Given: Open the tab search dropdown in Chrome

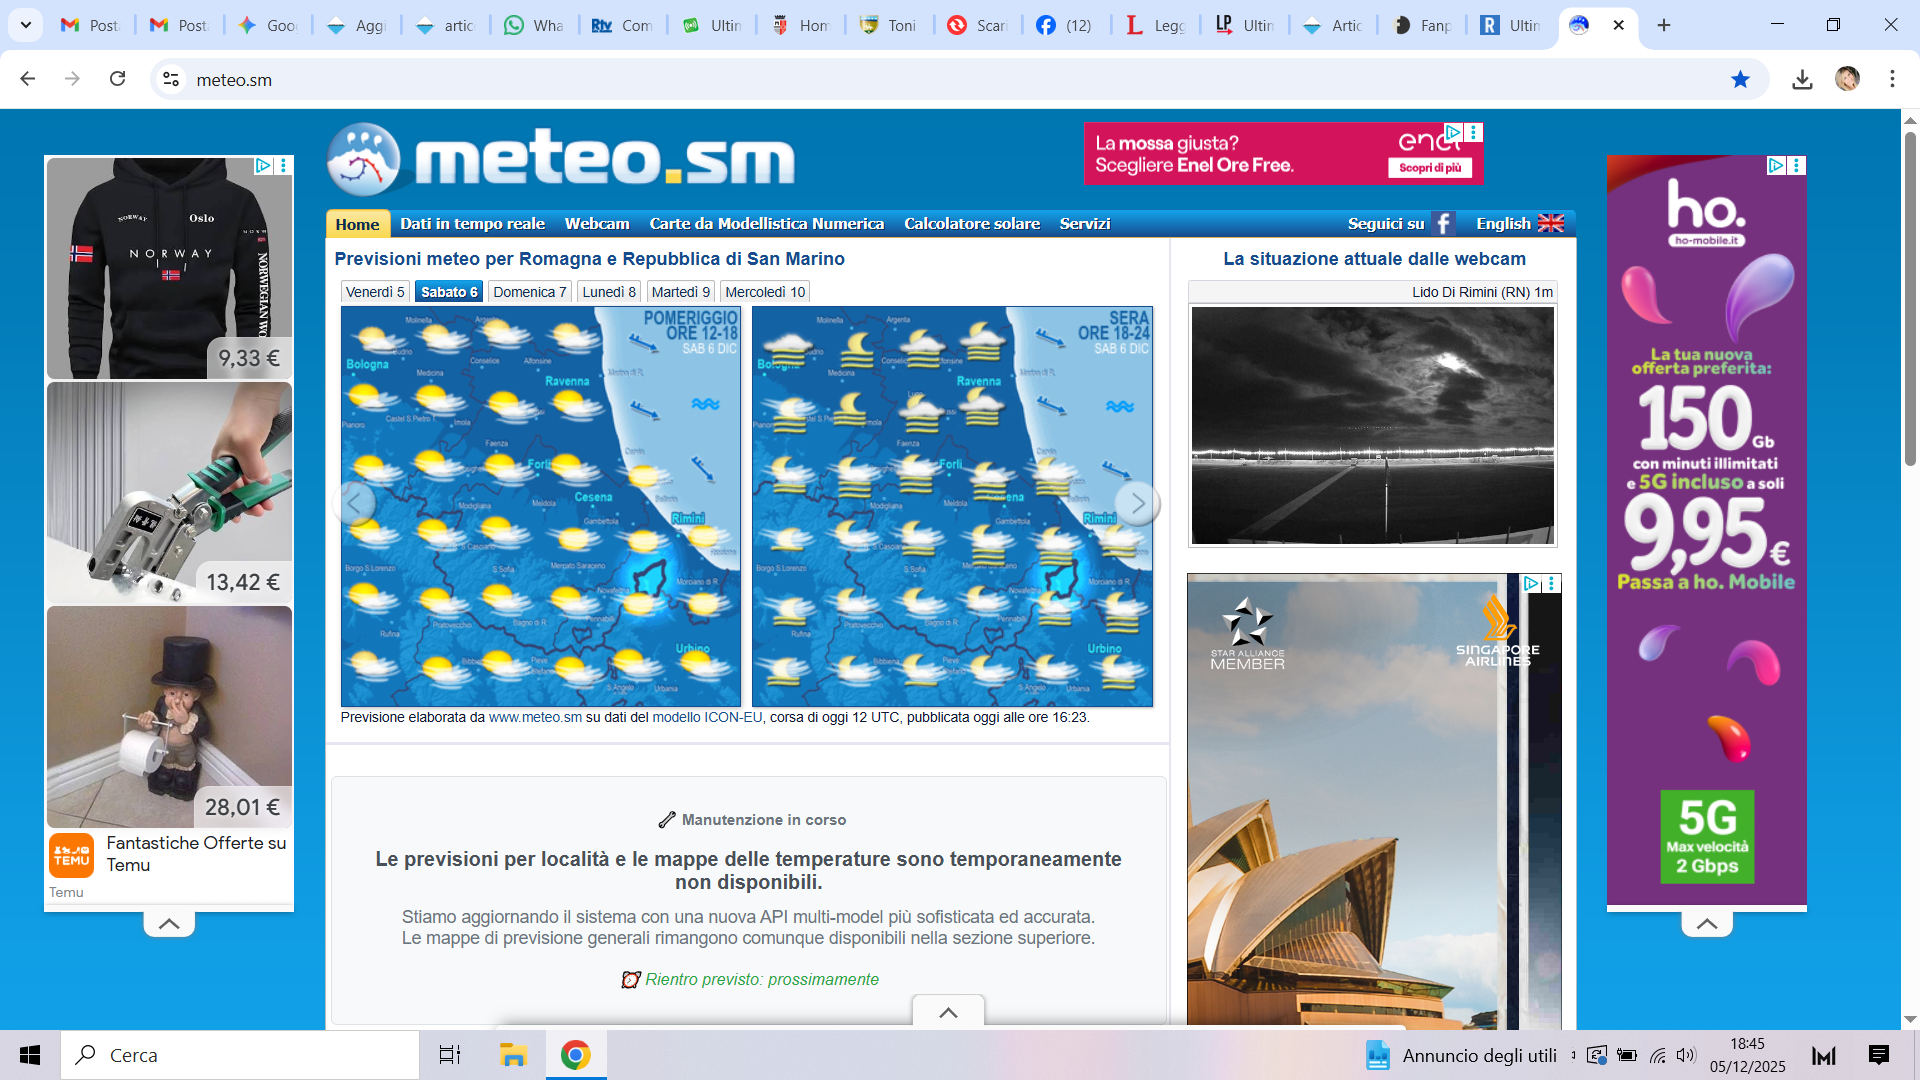Looking at the screenshot, I should tap(26, 25).
